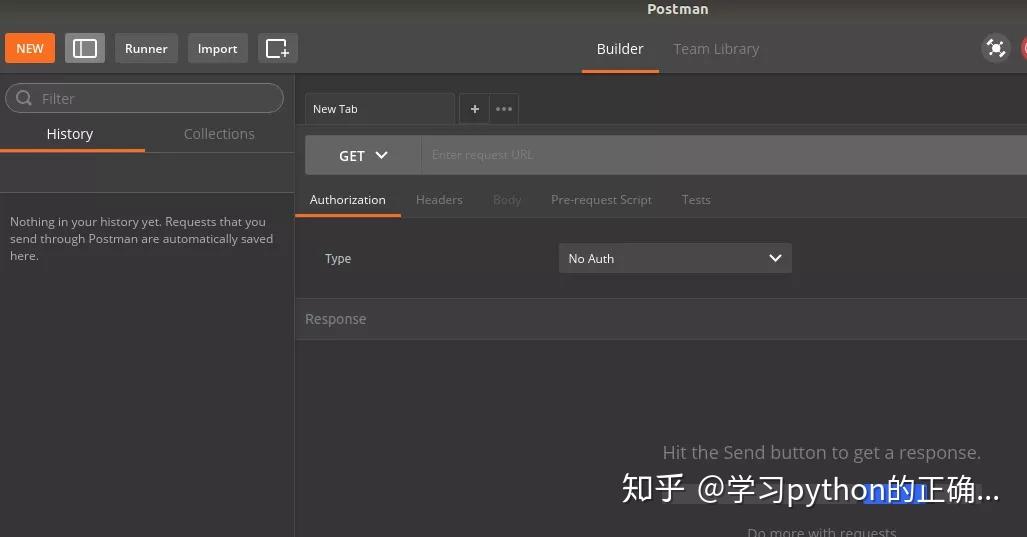Open the Headers tab
The height and width of the screenshot is (537, 1027).
pyautogui.click(x=439, y=200)
